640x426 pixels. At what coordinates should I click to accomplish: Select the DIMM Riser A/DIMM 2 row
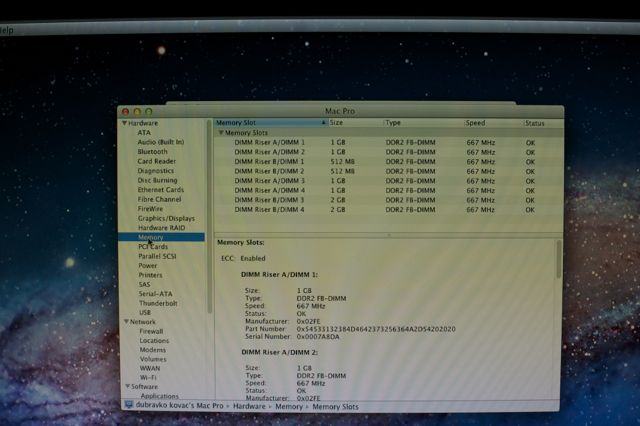[389, 152]
